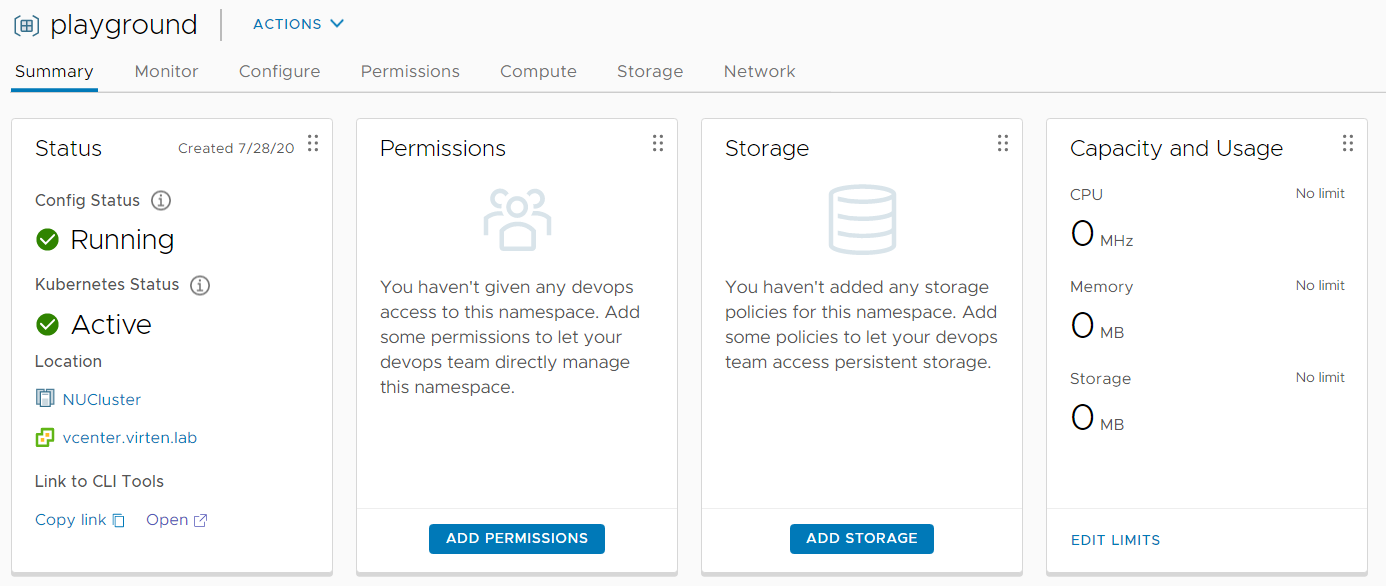Switch to the Monitor tab
Viewport: 1386px width, 586px height.
click(x=167, y=71)
